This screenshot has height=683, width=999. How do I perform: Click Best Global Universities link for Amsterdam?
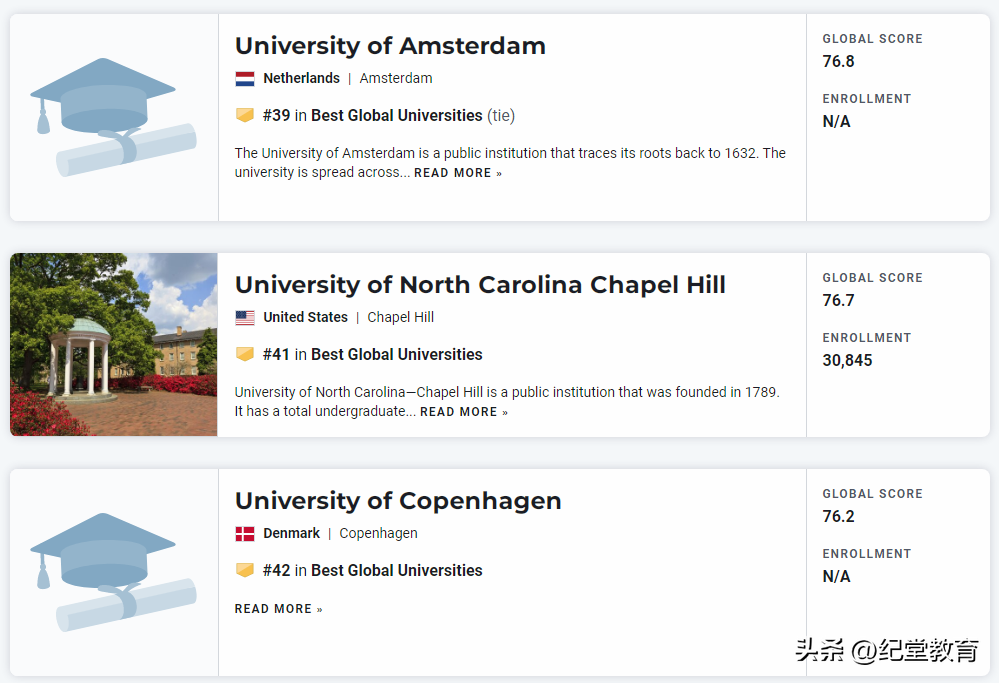(x=397, y=116)
